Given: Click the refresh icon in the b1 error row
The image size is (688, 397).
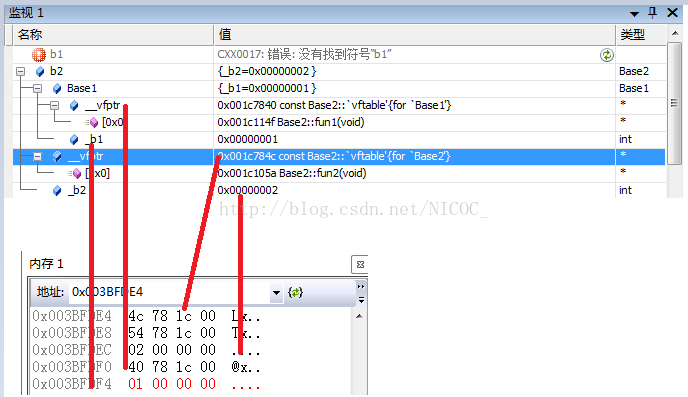Looking at the screenshot, I should [x=607, y=55].
